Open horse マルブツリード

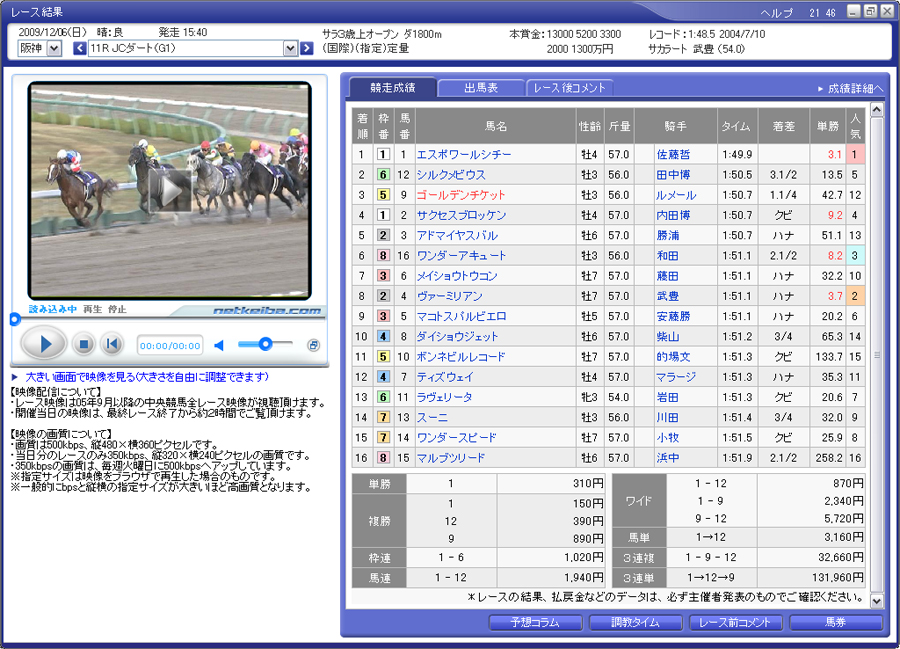tap(451, 458)
